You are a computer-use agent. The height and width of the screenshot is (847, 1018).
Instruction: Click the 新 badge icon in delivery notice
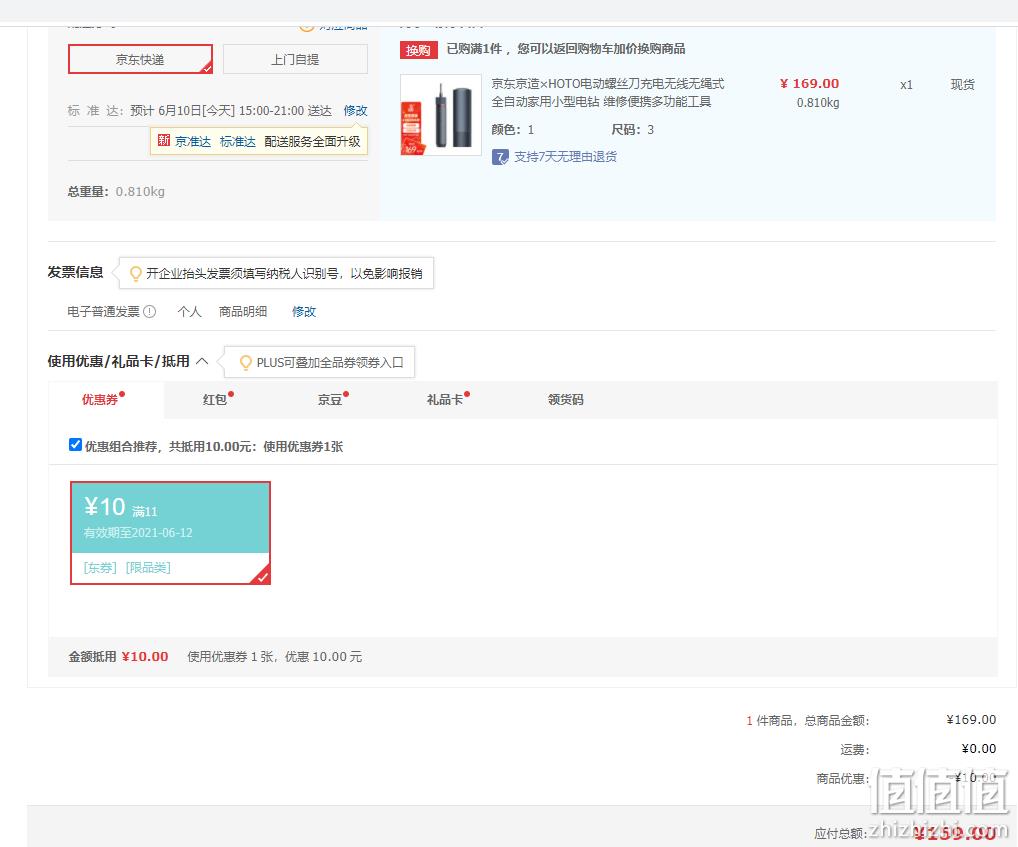point(164,140)
